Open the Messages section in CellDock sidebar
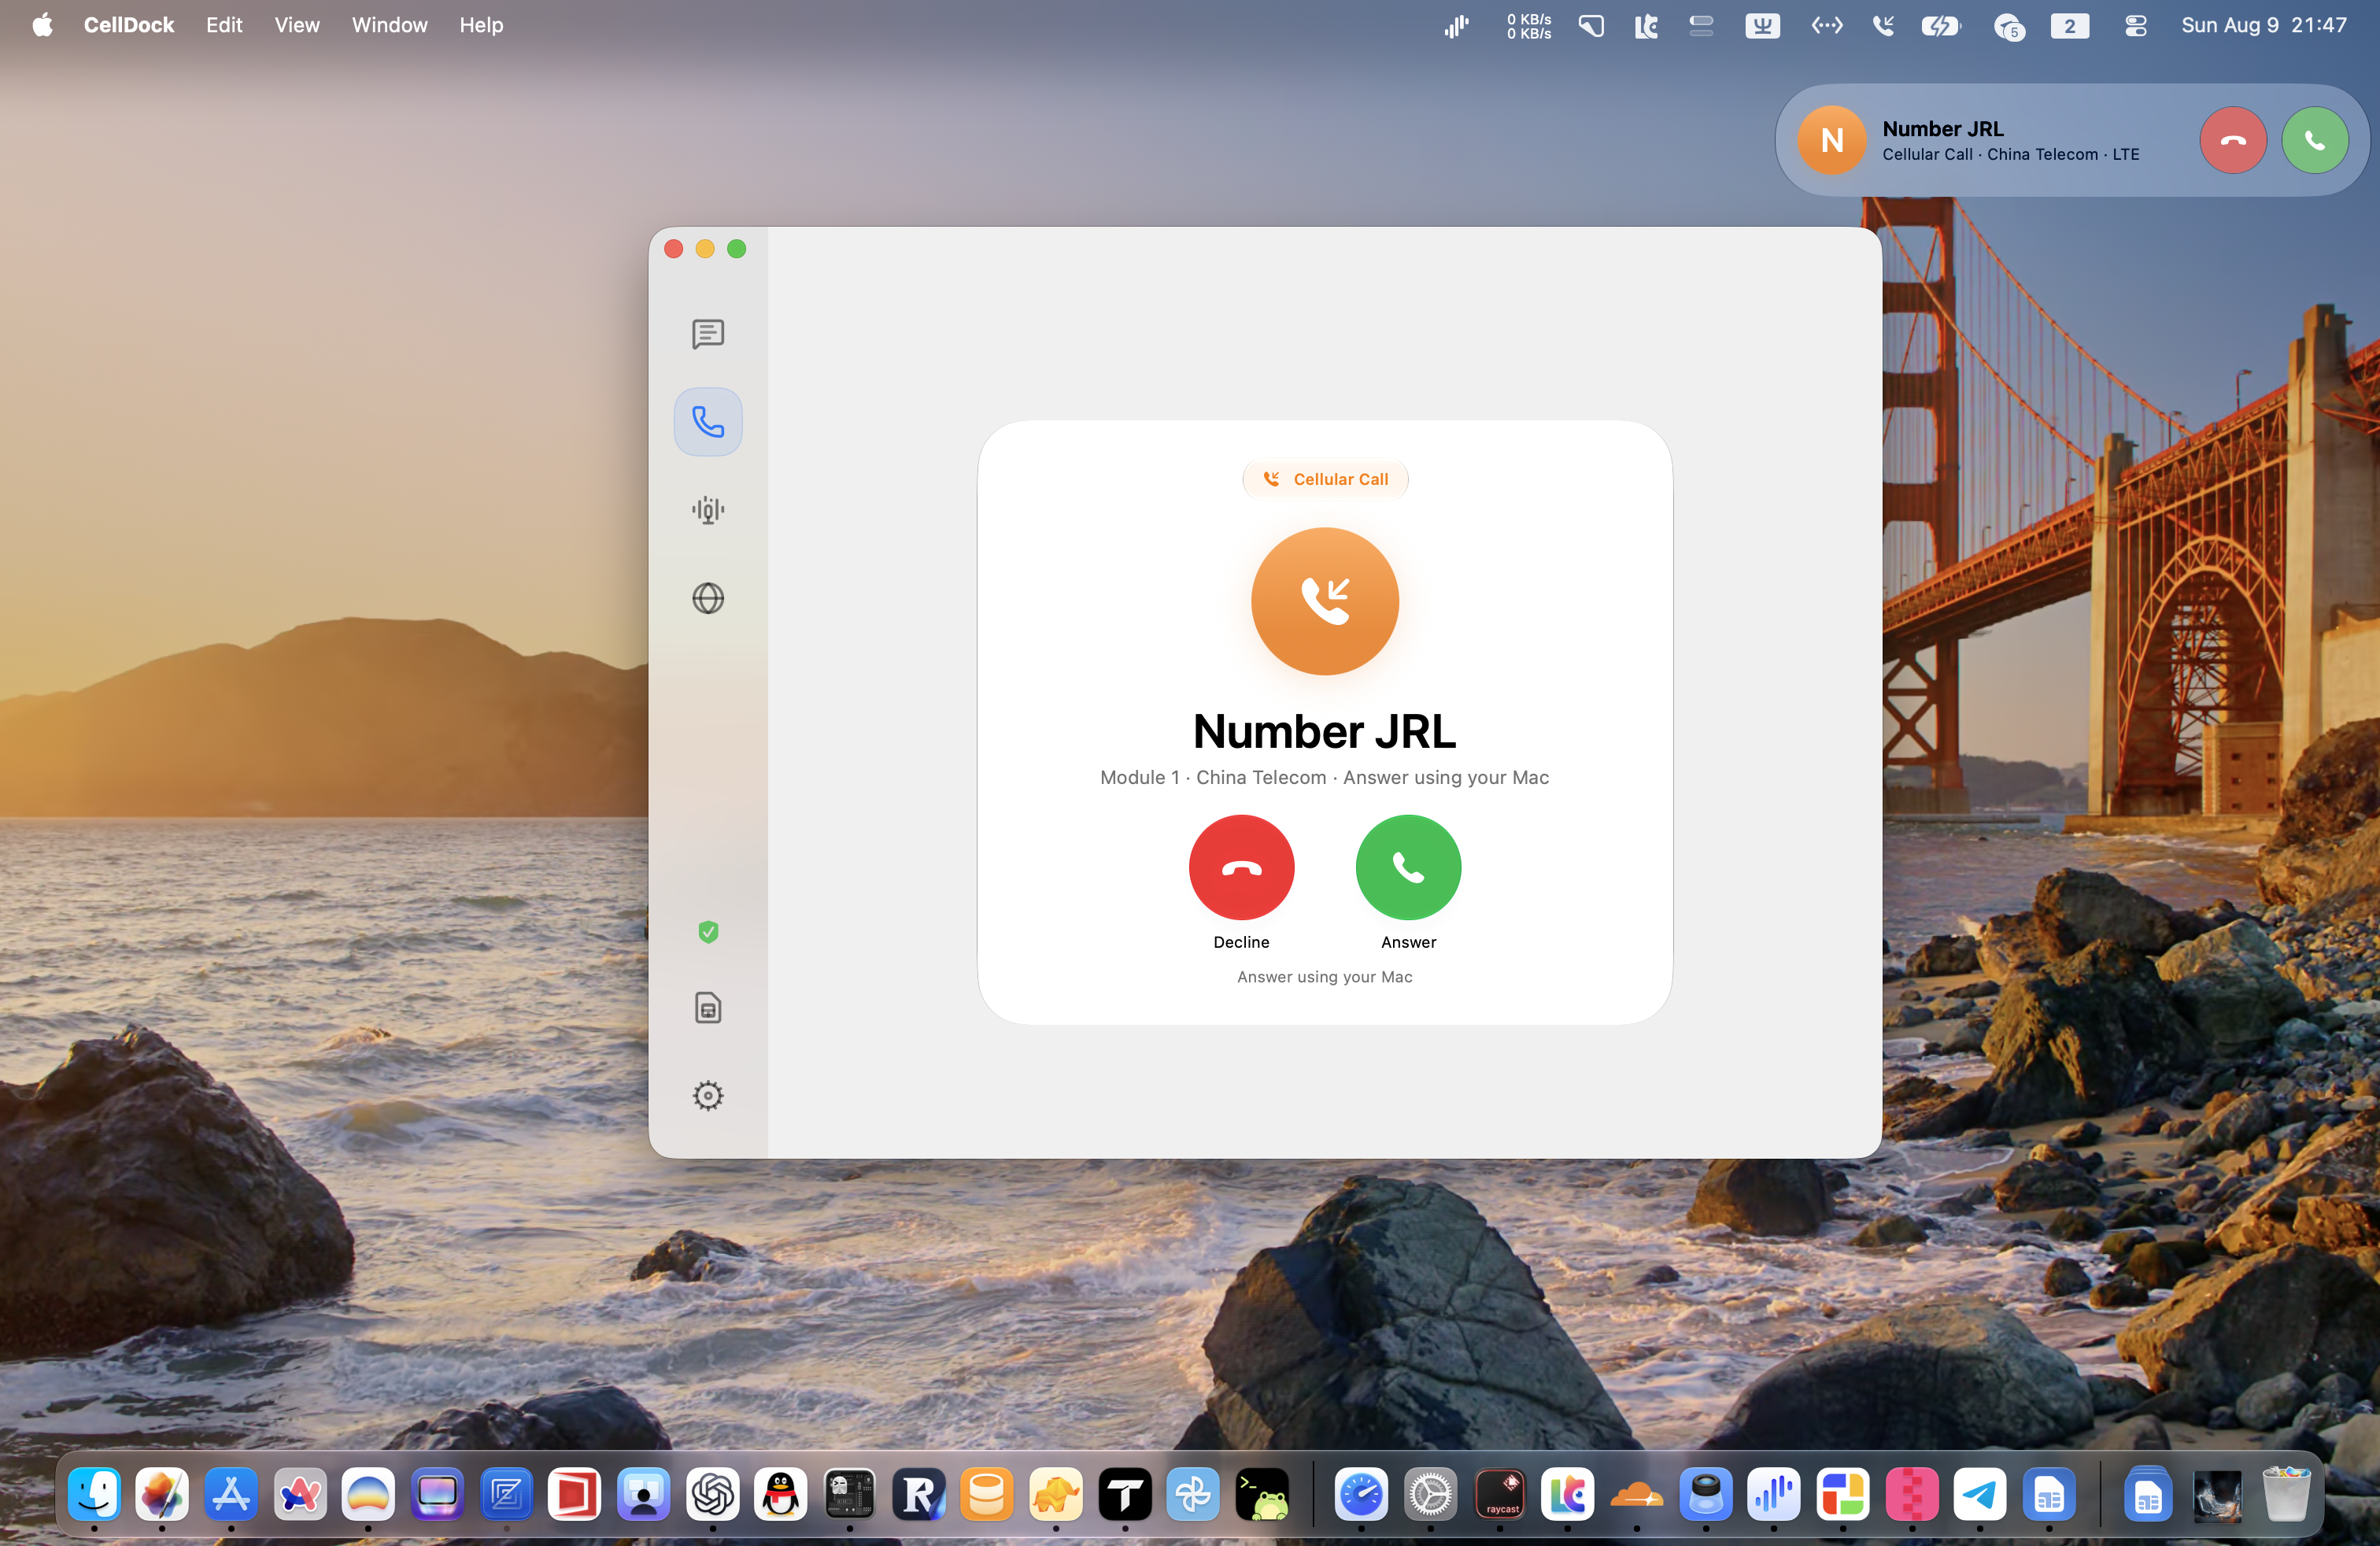The width and height of the screenshot is (2380, 1546). tap(708, 334)
